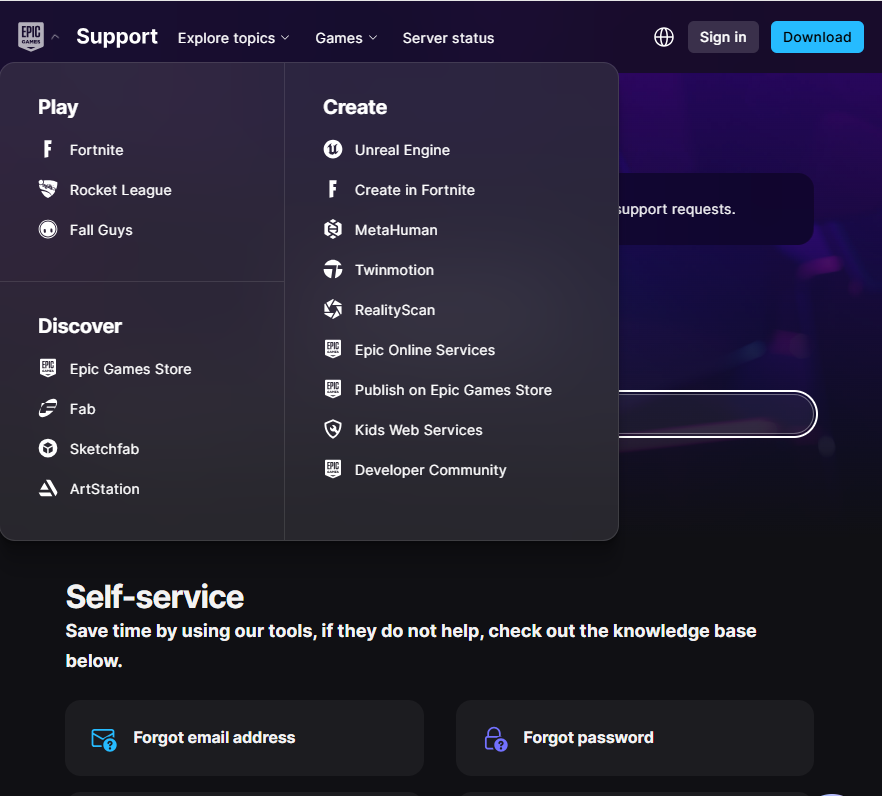Open the language globe icon
Viewport: 882px width, 796px height.
tap(664, 37)
